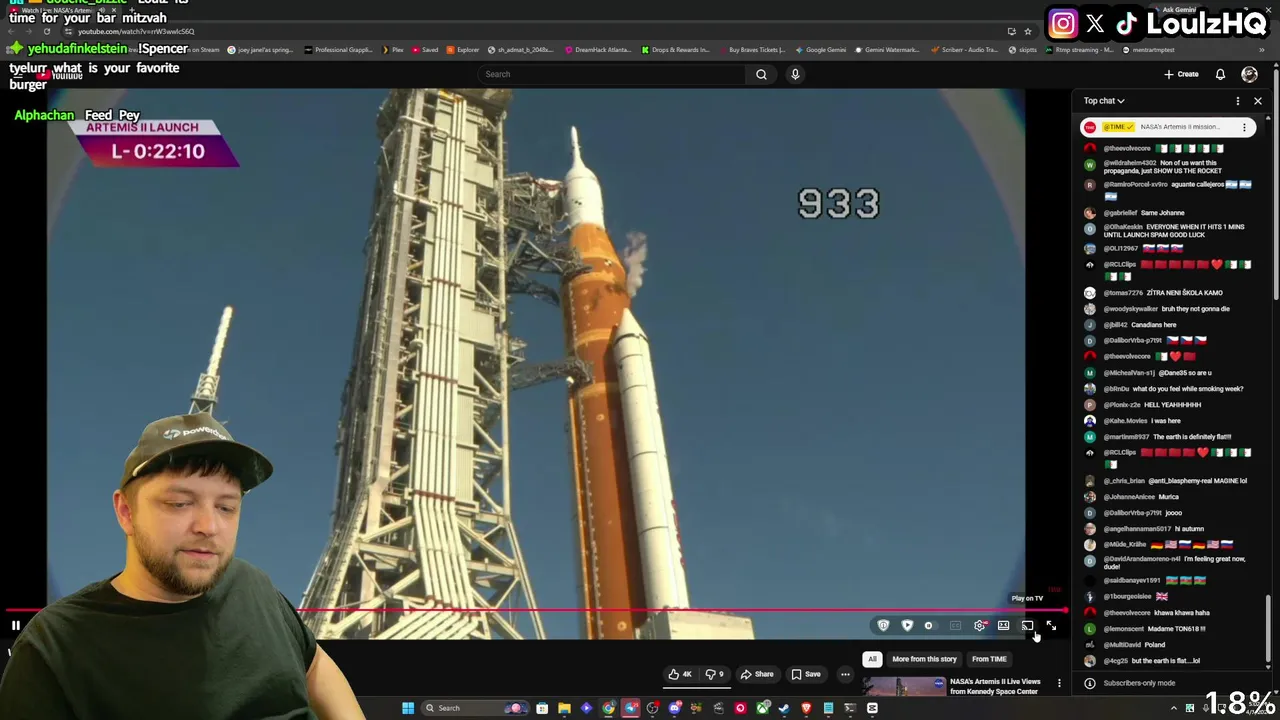Select More from this story chip
The width and height of the screenshot is (1280, 720).
click(x=924, y=659)
